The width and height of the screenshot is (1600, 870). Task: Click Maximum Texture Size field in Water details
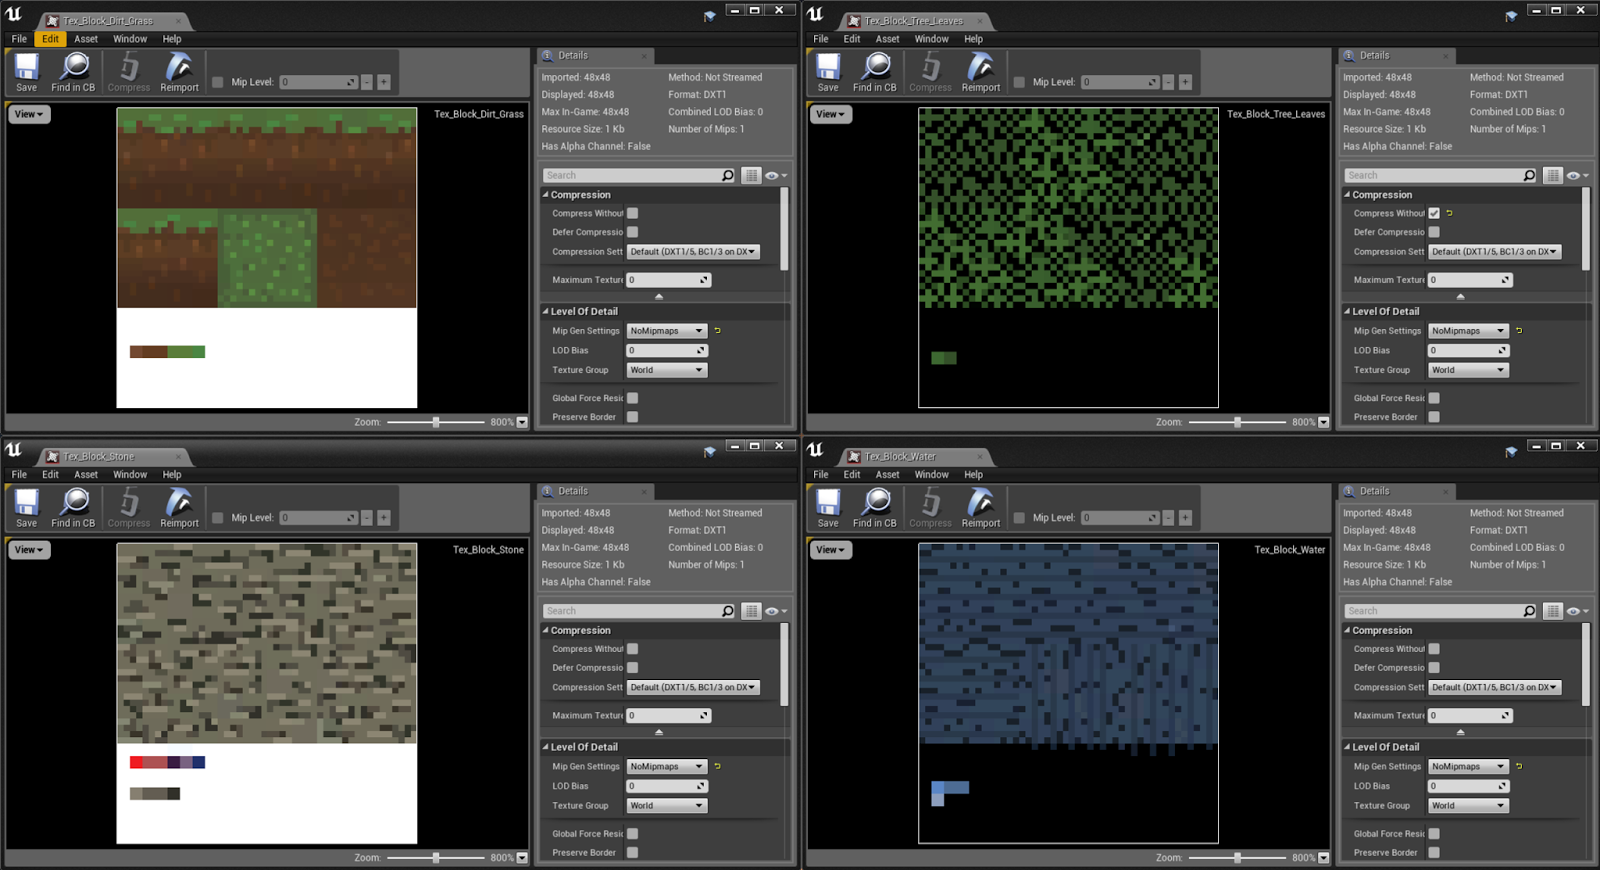tap(1470, 716)
